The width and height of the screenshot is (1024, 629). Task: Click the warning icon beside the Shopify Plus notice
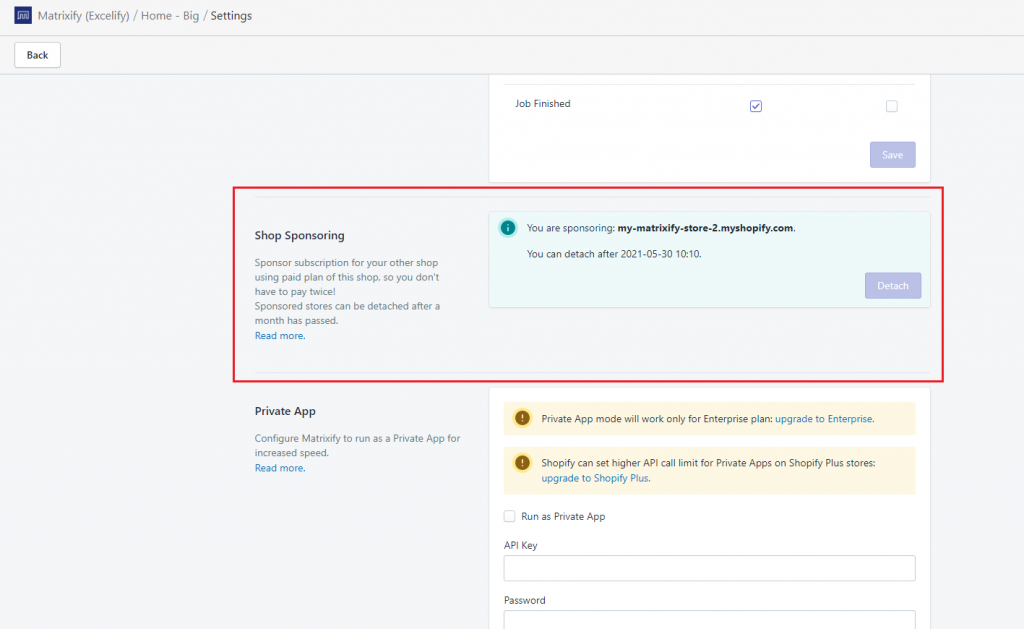pyautogui.click(x=522, y=462)
